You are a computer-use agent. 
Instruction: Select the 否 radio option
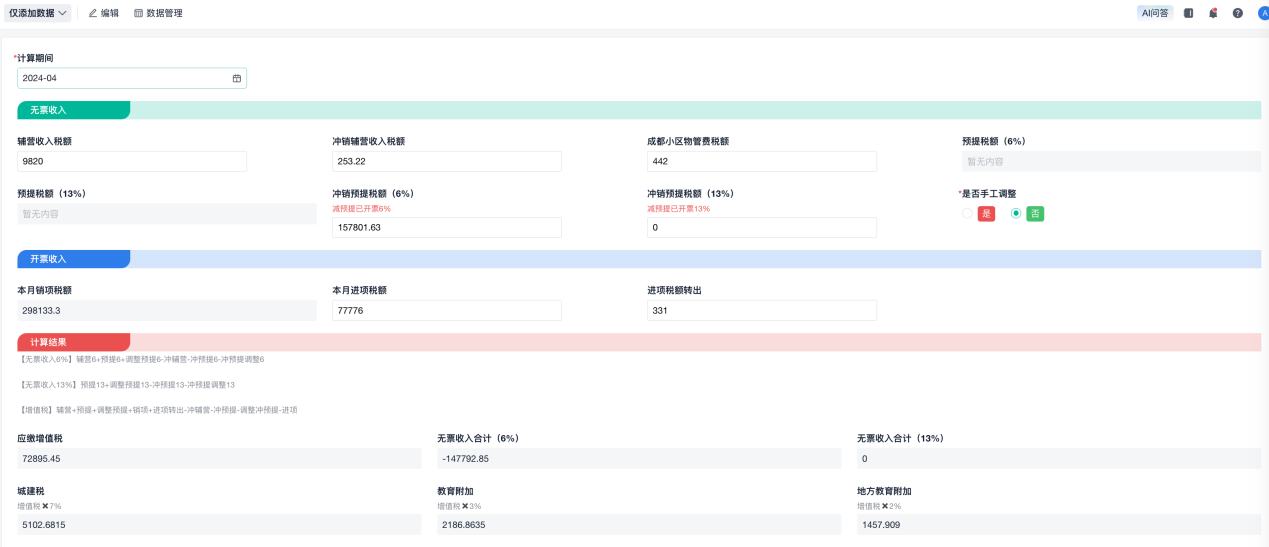(1016, 213)
